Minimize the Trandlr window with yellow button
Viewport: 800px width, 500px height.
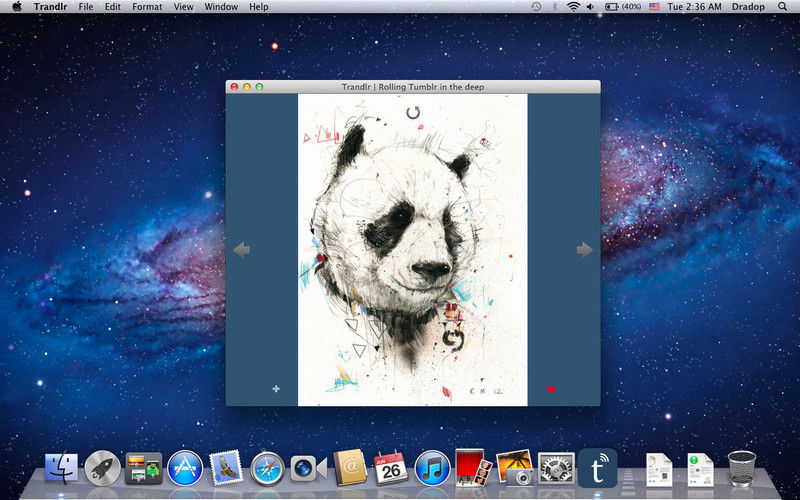click(247, 87)
